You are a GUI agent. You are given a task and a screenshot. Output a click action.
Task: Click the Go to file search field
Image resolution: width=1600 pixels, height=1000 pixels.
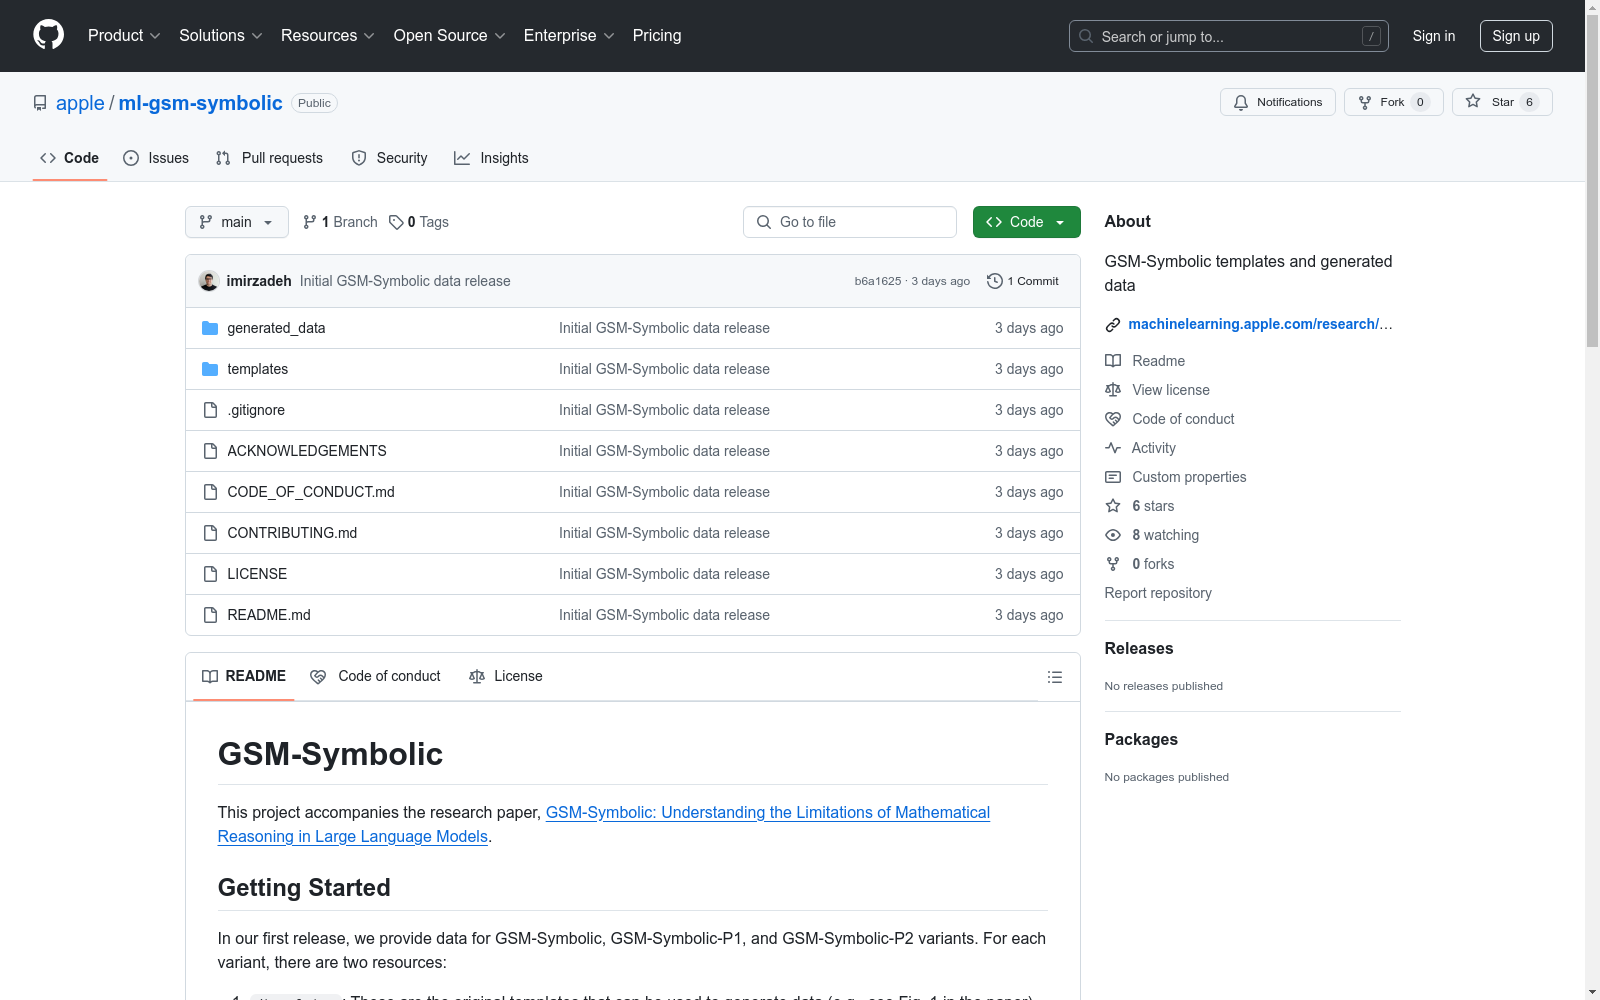pyautogui.click(x=850, y=222)
